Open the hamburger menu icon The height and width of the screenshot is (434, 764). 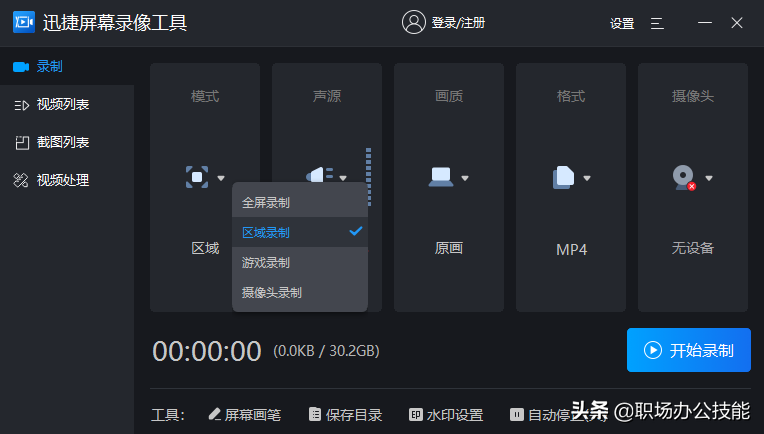click(x=657, y=23)
